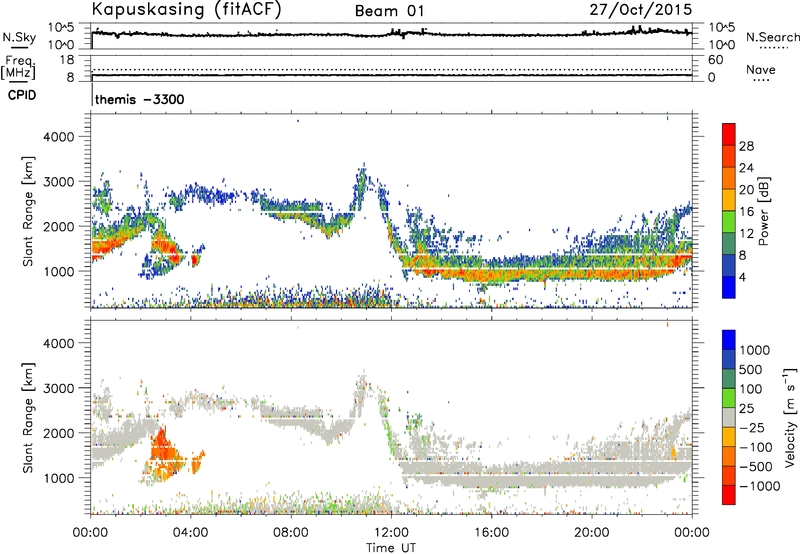Viewport: 800px width, 554px height.
Task: Click the 'N.Sky' legend label
Action: pyautogui.click(x=19, y=37)
